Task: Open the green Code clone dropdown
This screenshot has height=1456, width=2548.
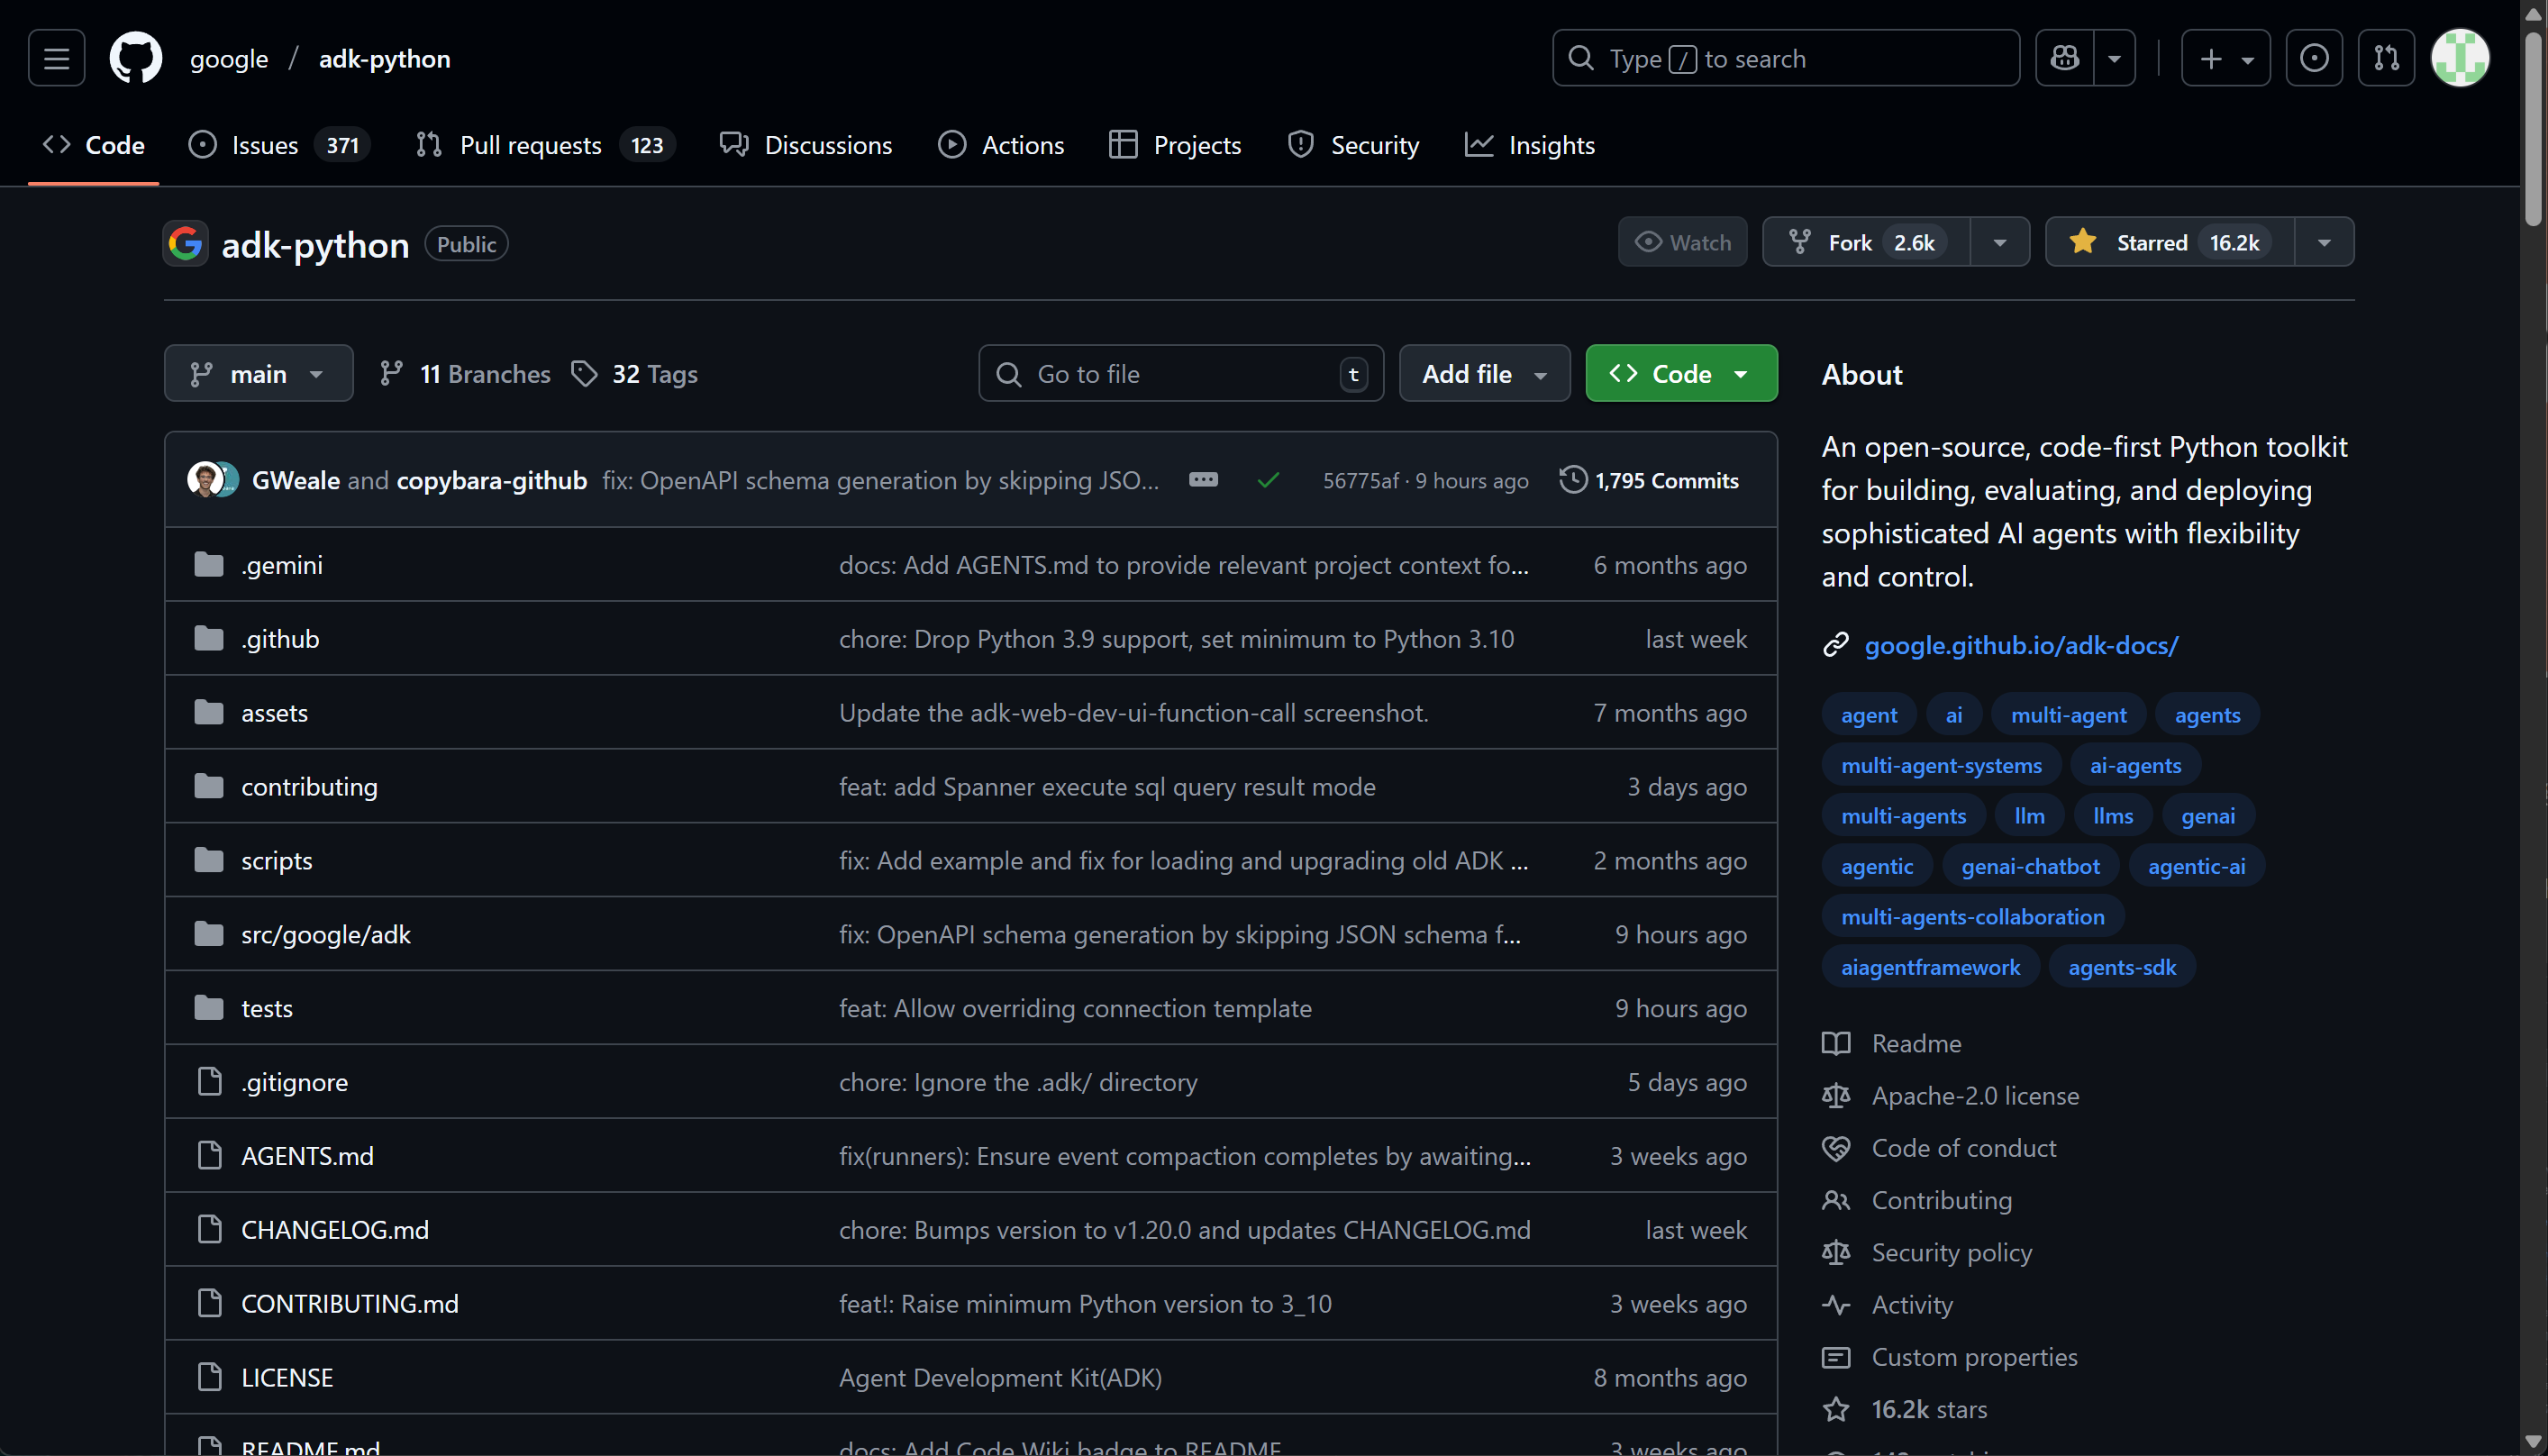Action: [x=1681, y=373]
